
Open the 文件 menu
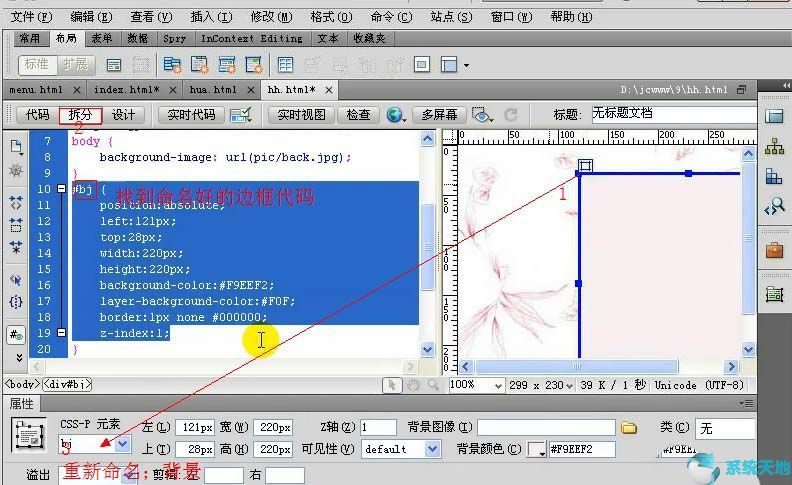[31, 17]
